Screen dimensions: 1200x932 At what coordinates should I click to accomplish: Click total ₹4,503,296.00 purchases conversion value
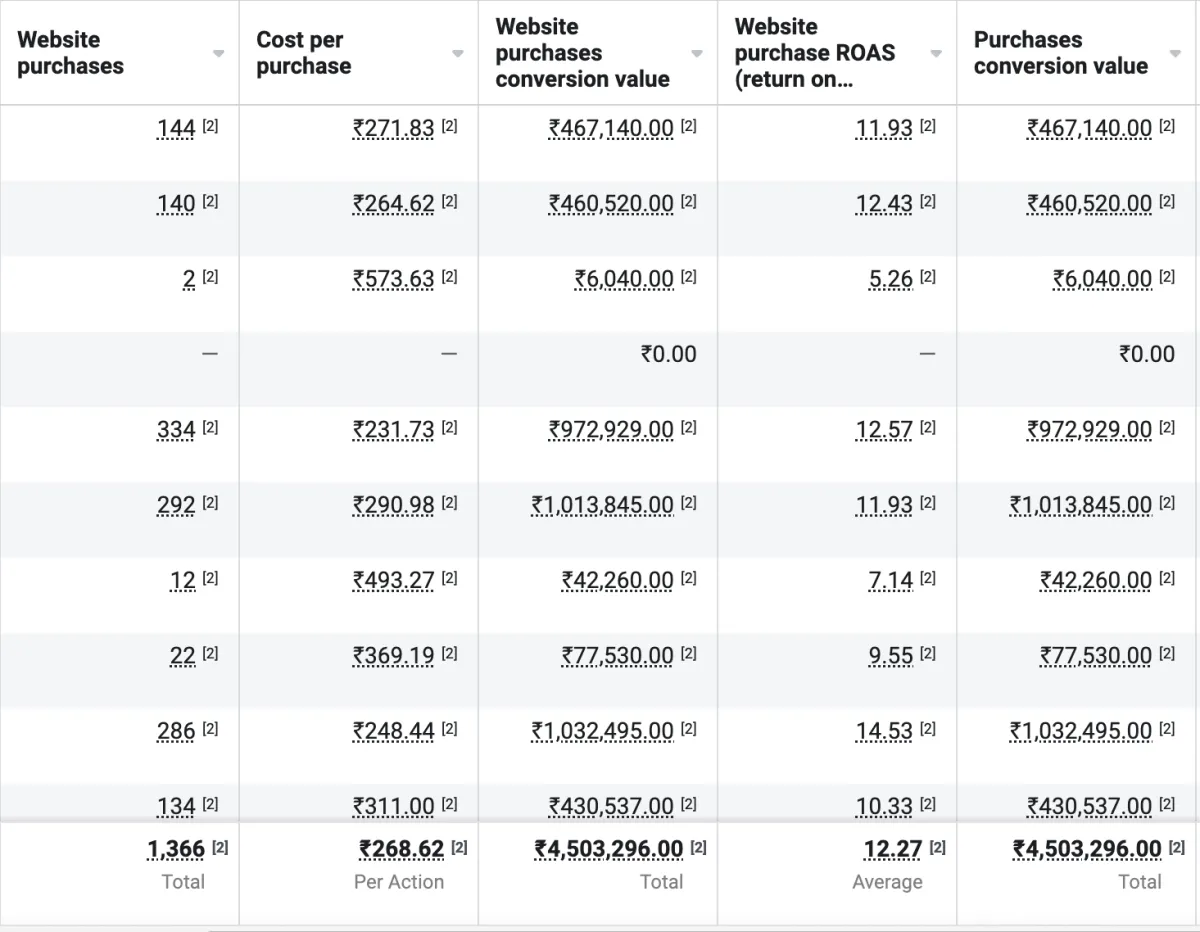pyautogui.click(x=1087, y=849)
